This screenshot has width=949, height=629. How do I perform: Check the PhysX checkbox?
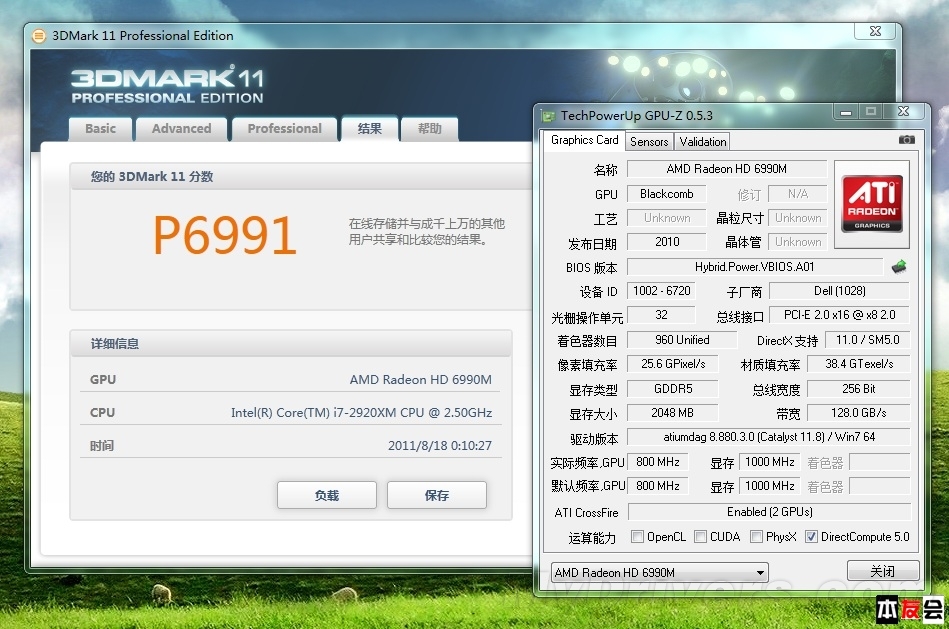coord(757,537)
